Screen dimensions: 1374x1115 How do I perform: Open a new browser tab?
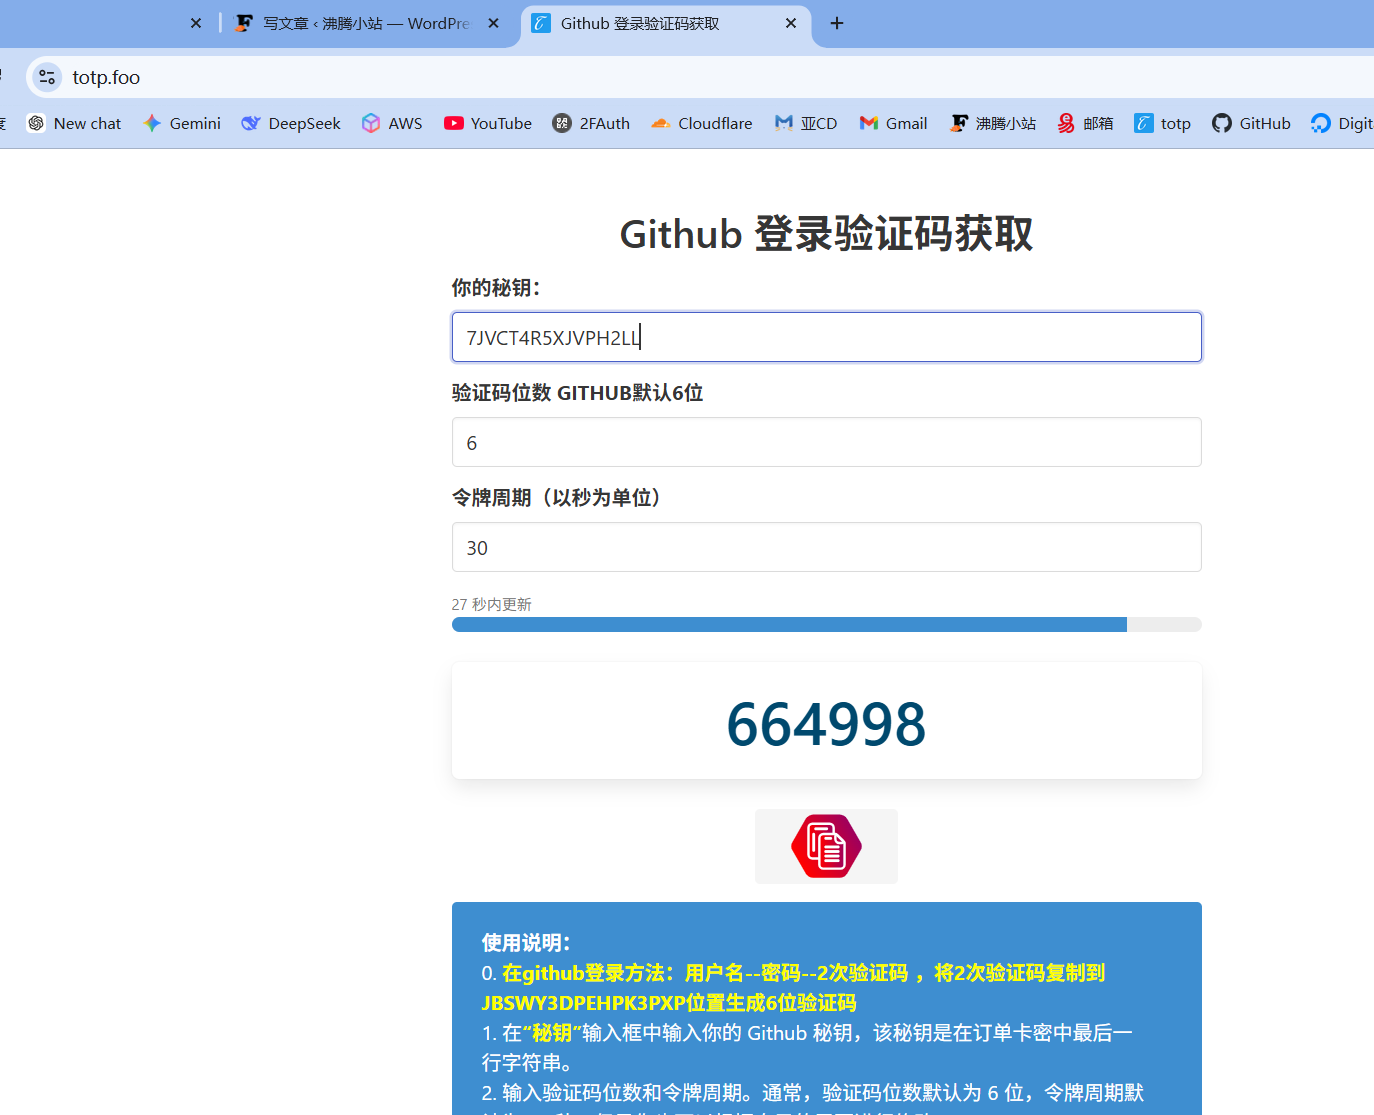837,23
